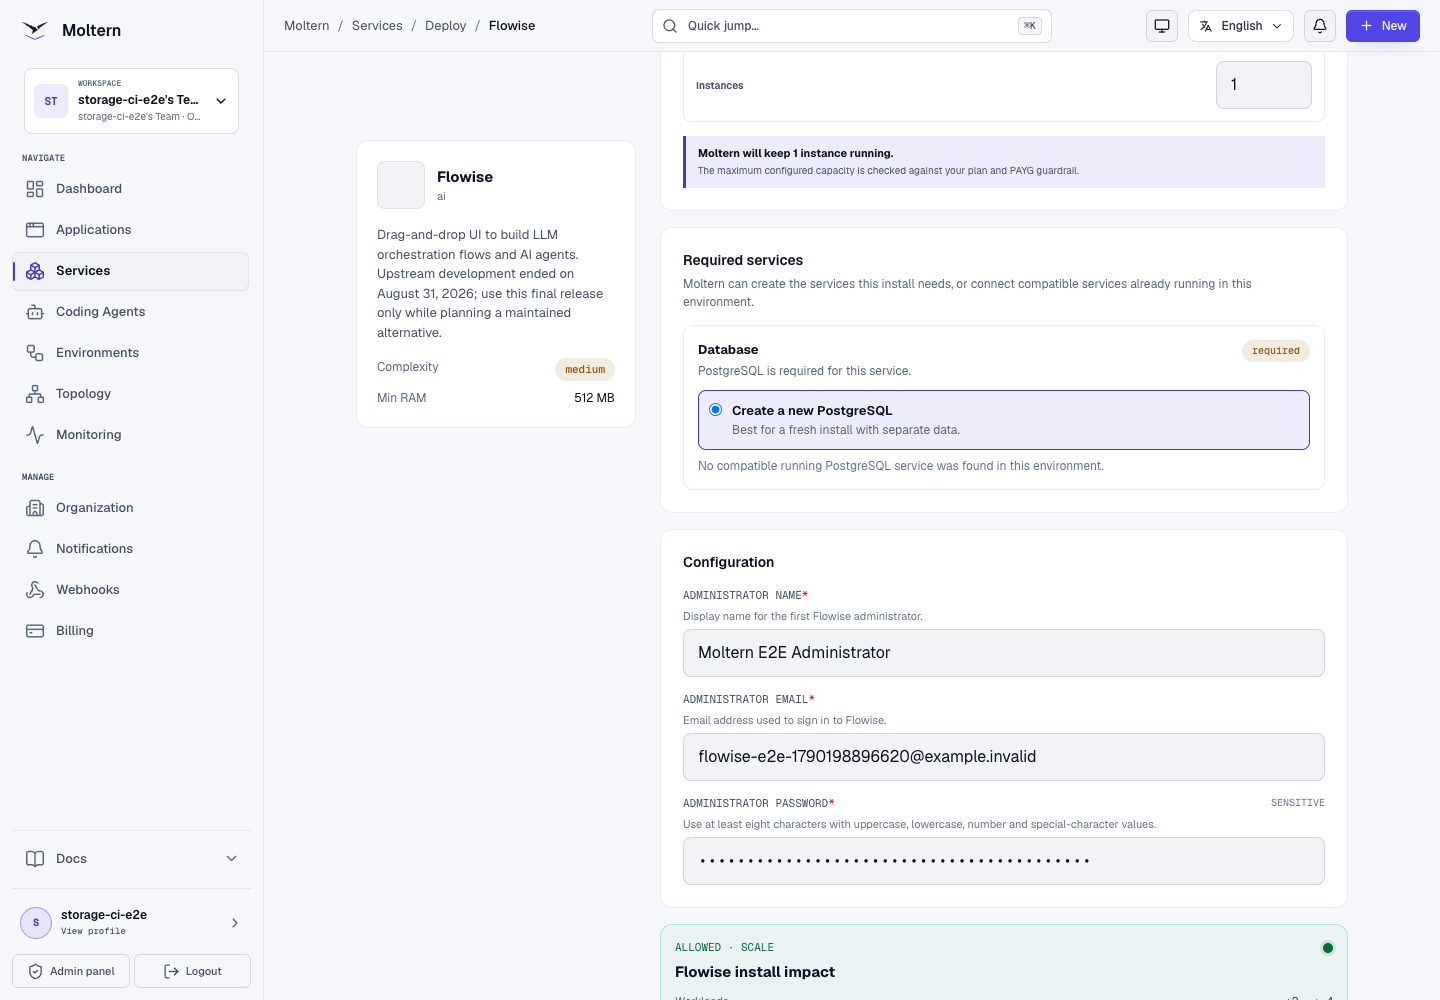
Task: Click the New button
Action: click(1383, 26)
